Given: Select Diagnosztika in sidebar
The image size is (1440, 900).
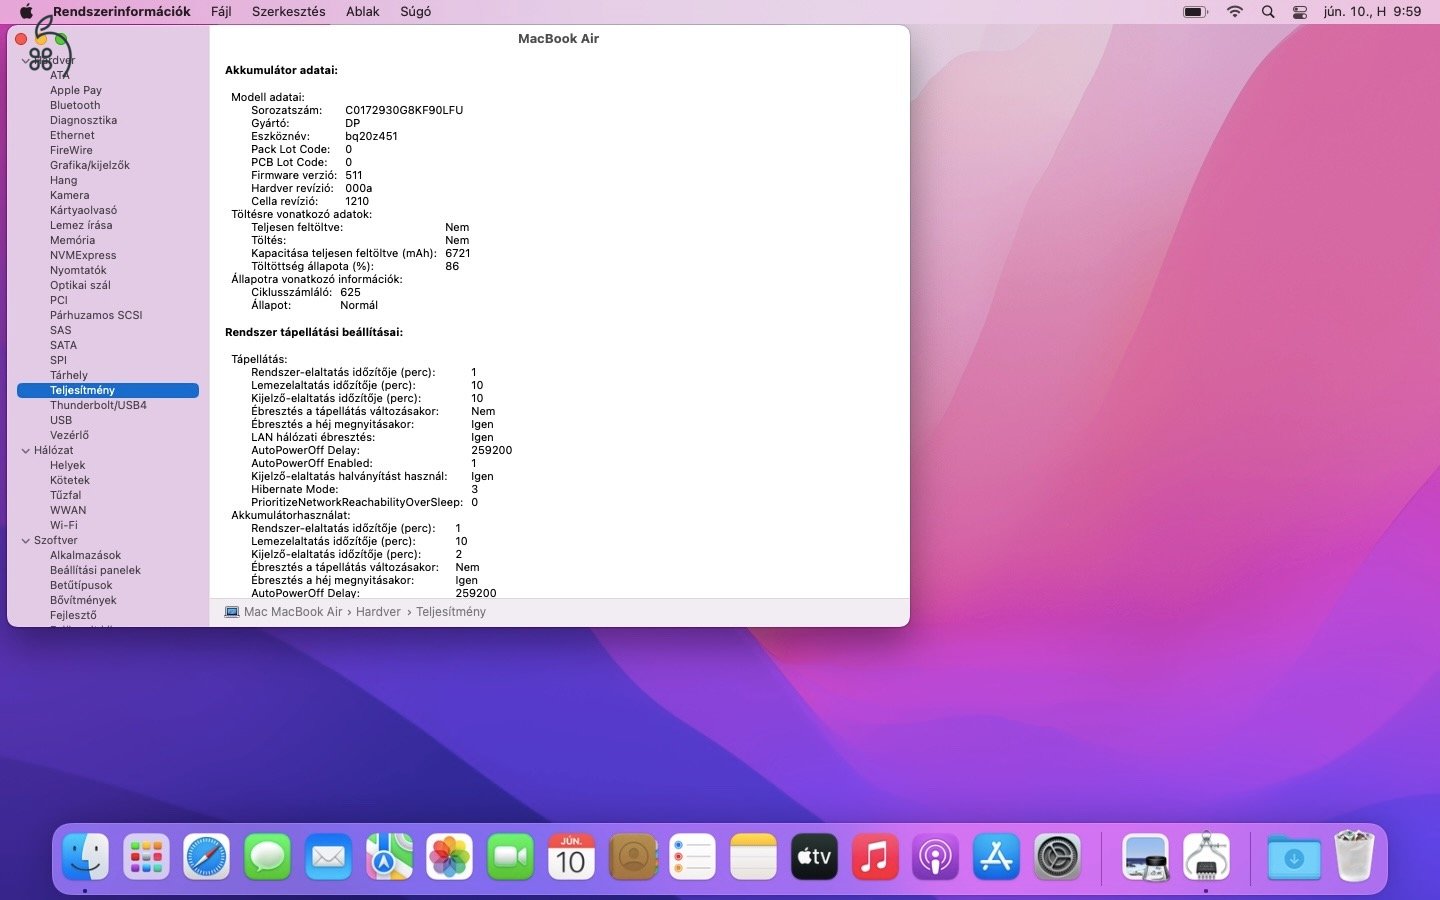Looking at the screenshot, I should click(84, 120).
